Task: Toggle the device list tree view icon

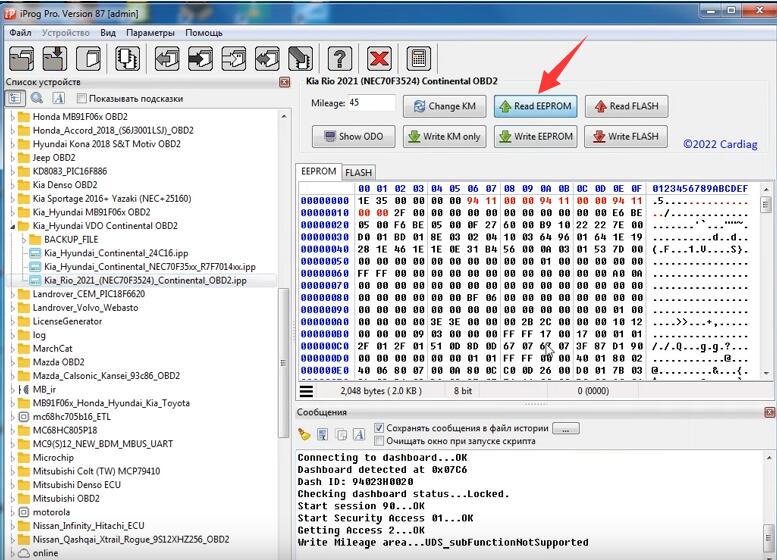Action: tap(15, 98)
